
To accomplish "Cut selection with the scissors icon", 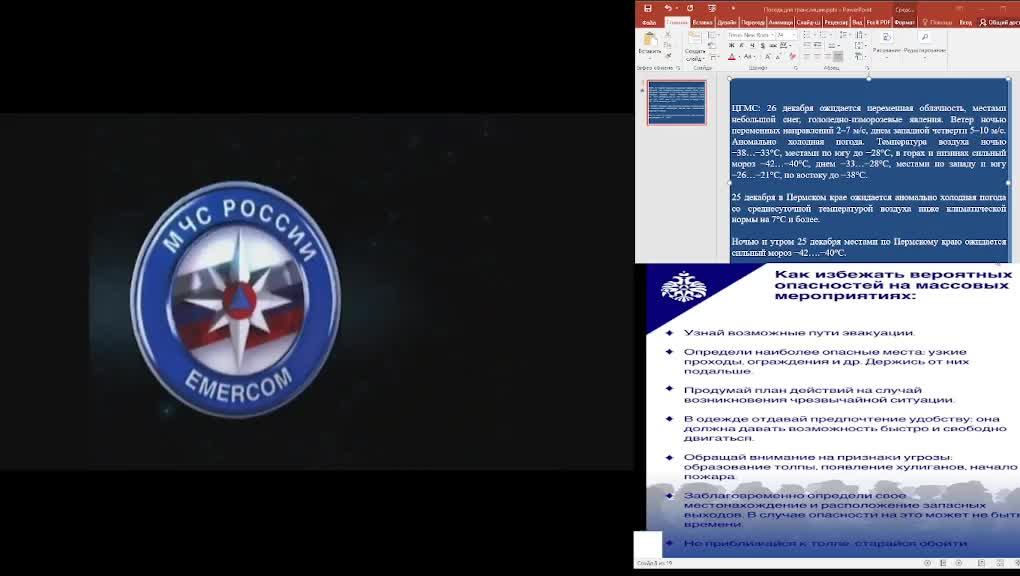I will tap(667, 34).
